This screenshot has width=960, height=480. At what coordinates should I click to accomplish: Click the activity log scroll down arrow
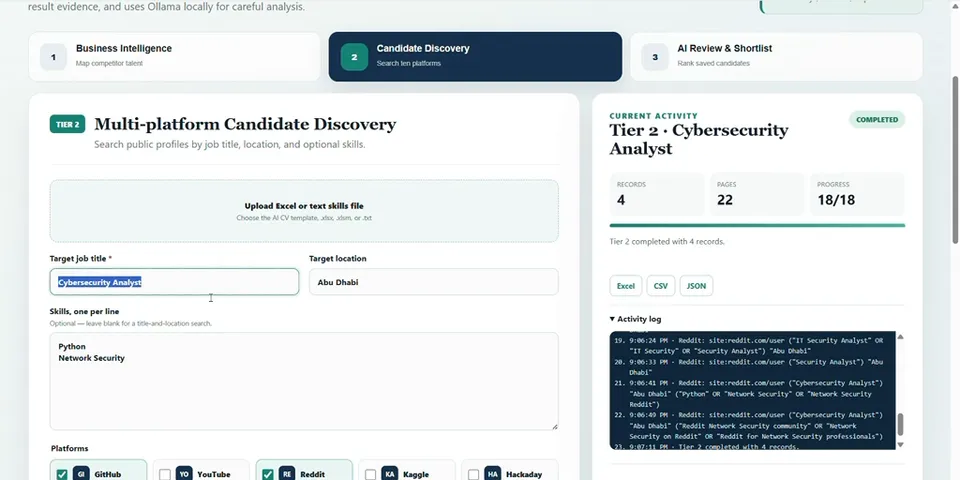click(900, 444)
